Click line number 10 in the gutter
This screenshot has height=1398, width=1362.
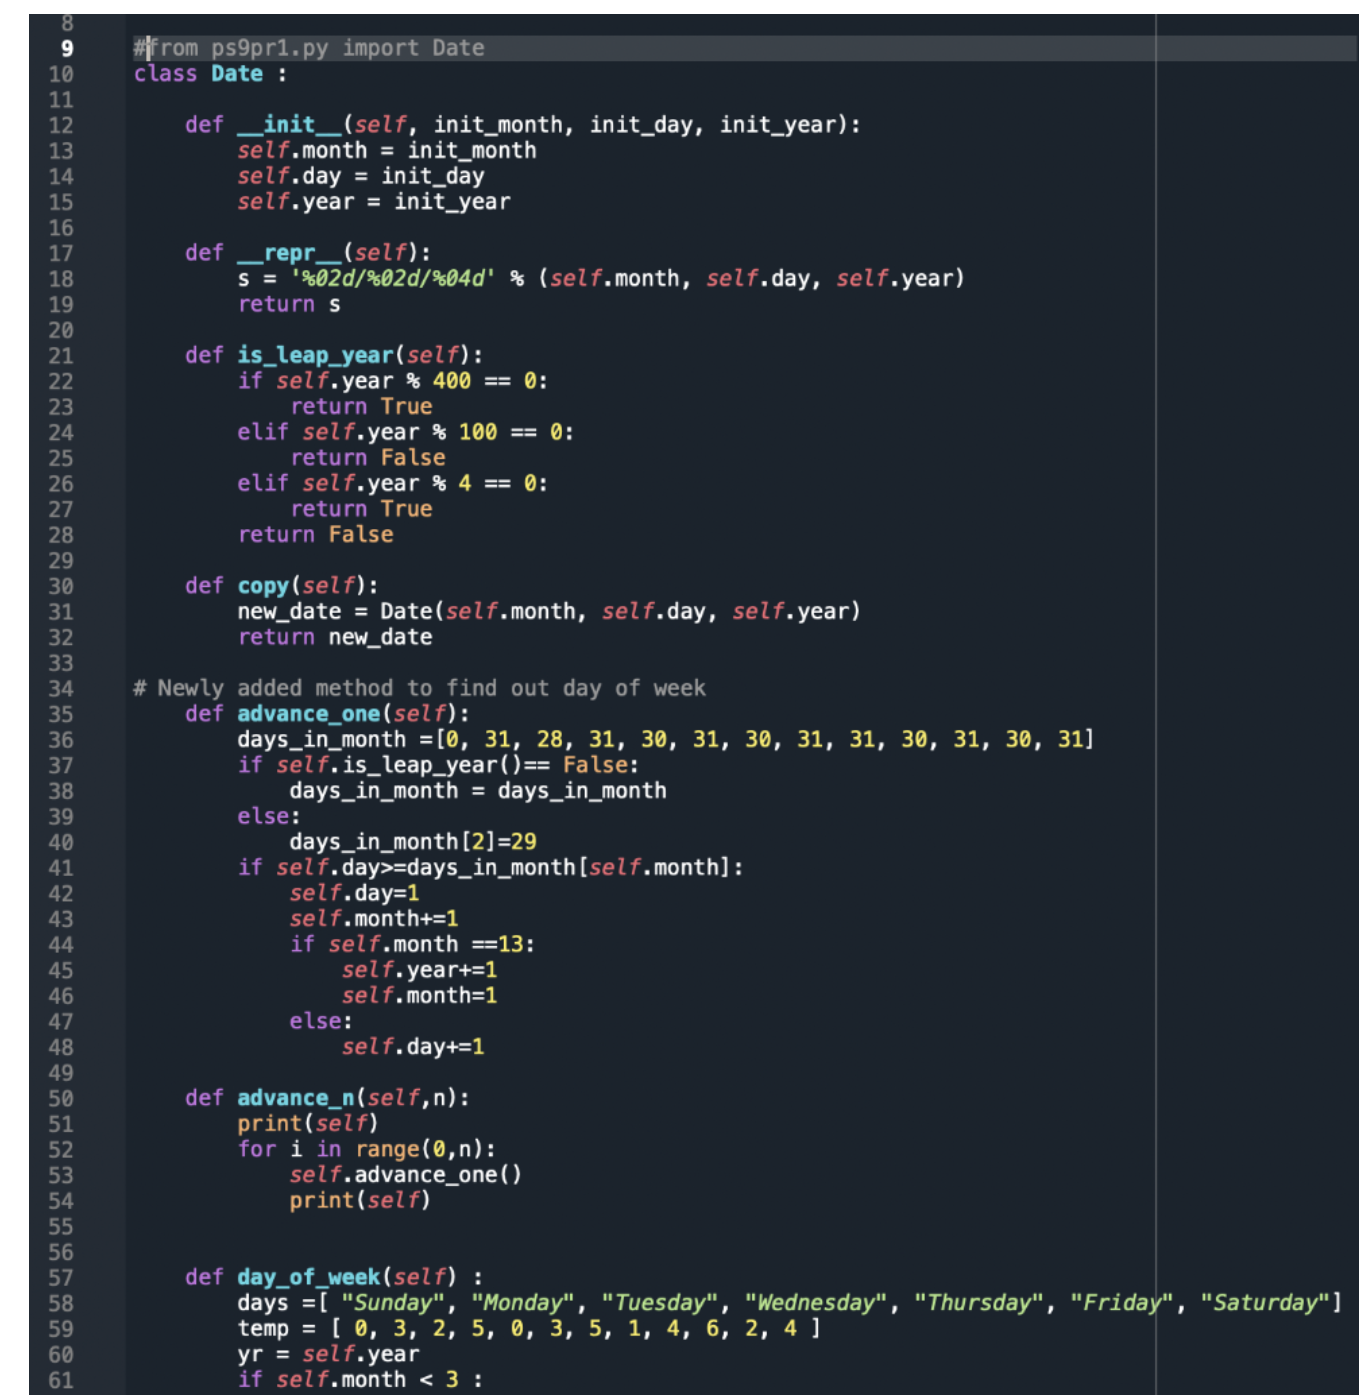tap(61, 74)
